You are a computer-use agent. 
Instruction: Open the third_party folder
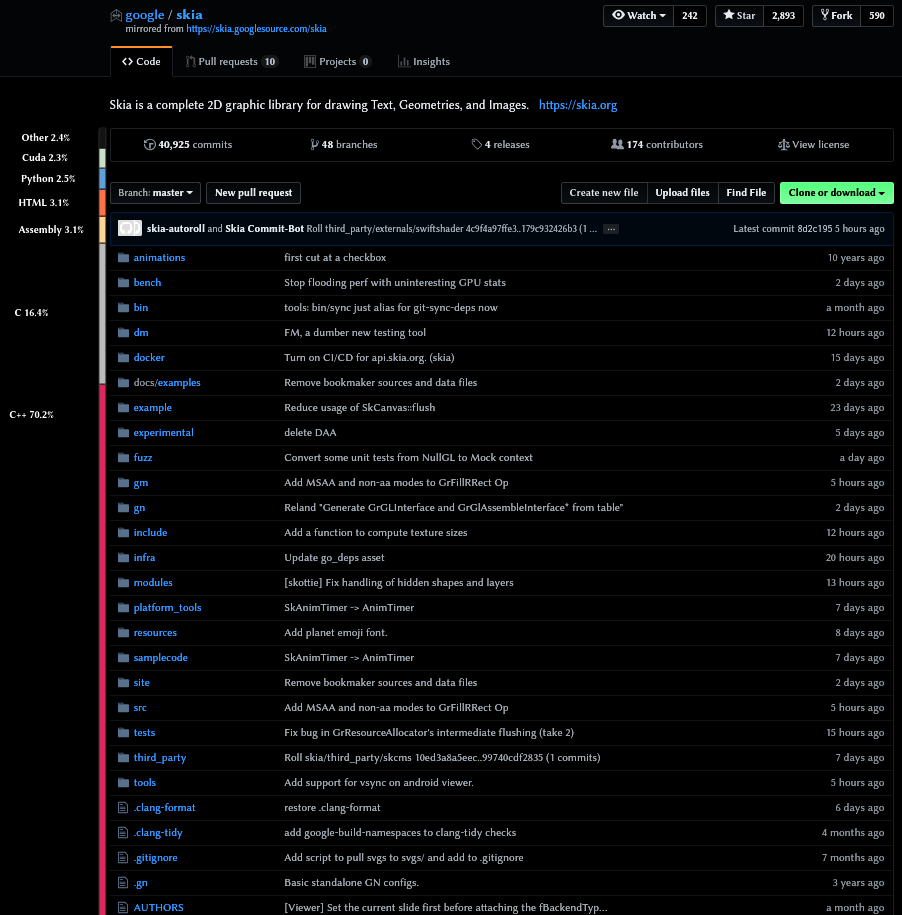[159, 758]
